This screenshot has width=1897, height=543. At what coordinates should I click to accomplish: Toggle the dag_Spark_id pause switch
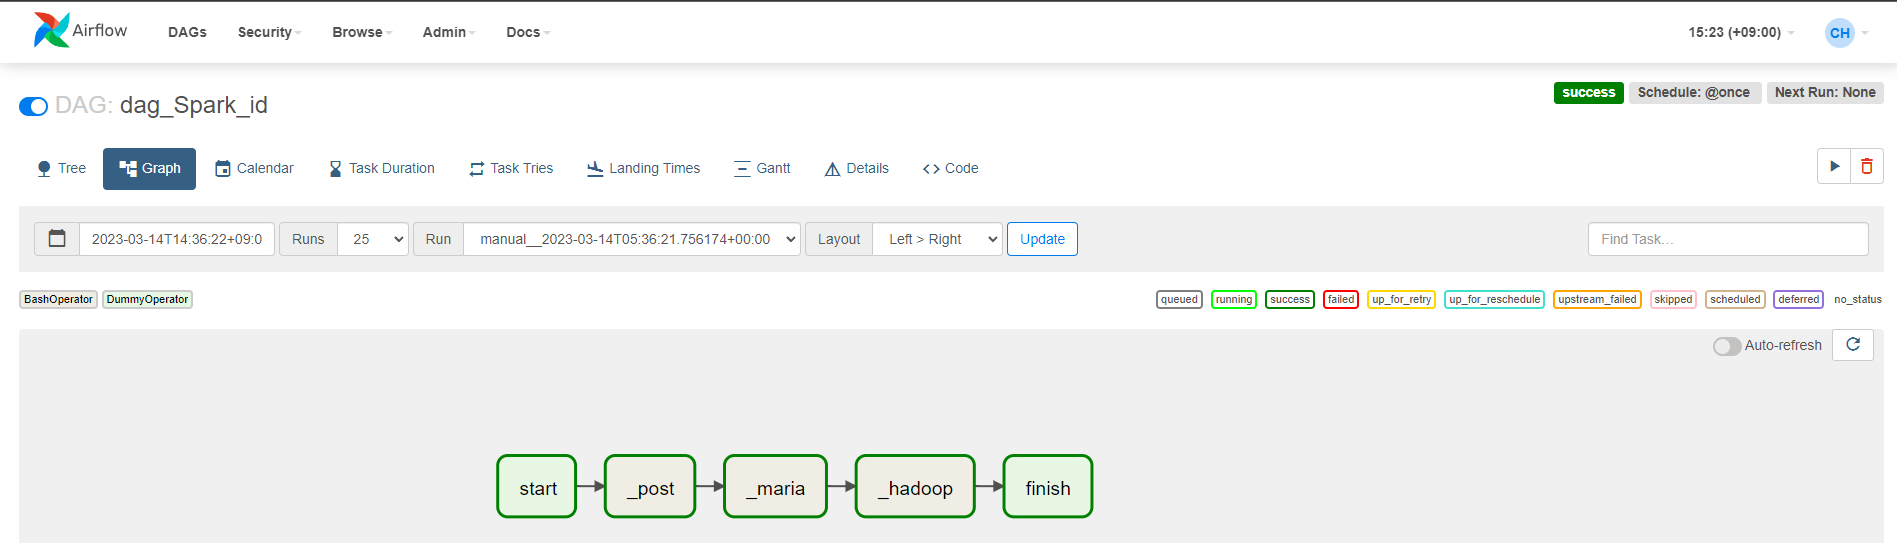point(33,106)
